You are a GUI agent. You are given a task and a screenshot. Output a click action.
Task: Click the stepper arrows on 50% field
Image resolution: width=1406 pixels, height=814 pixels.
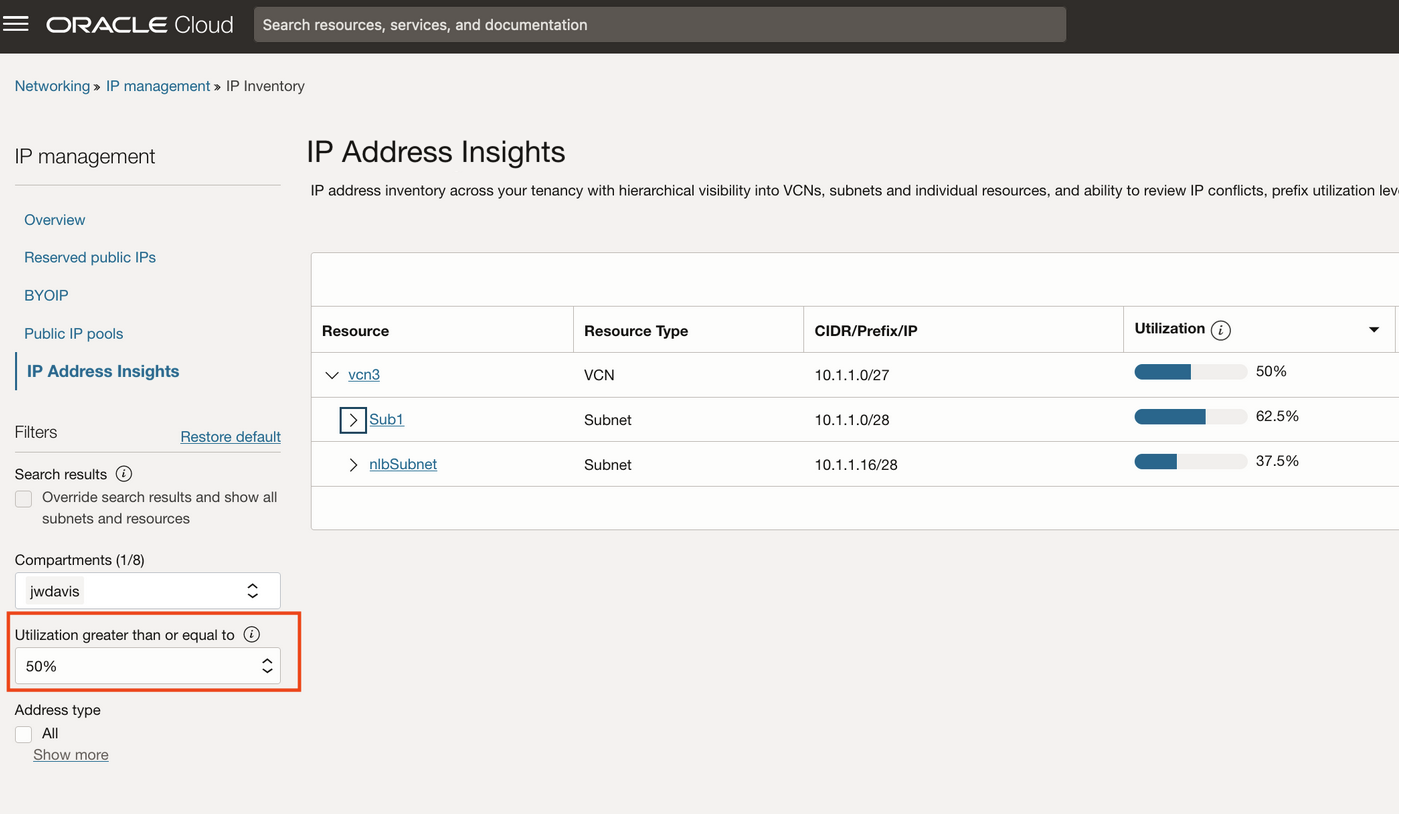(266, 665)
